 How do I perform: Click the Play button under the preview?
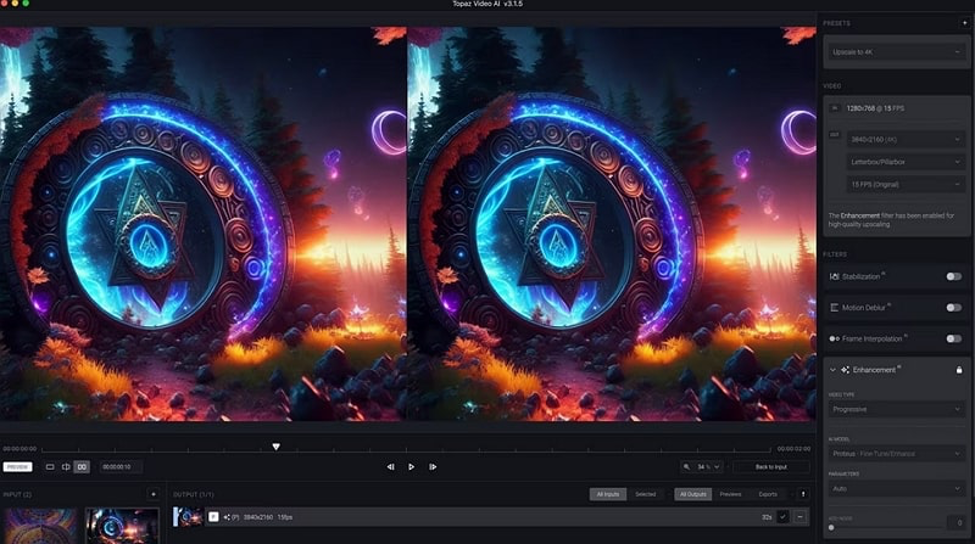[x=411, y=467]
